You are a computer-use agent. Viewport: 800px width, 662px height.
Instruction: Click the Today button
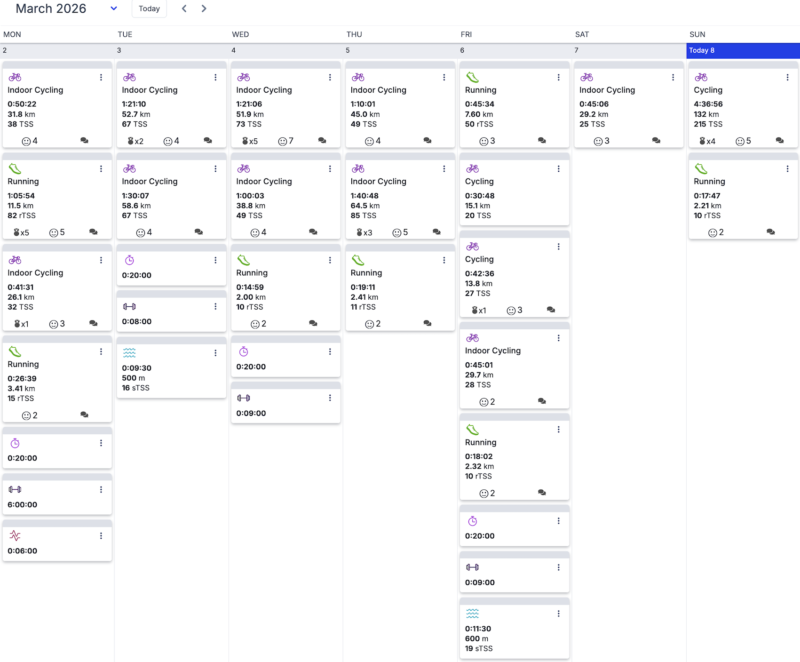click(x=149, y=9)
